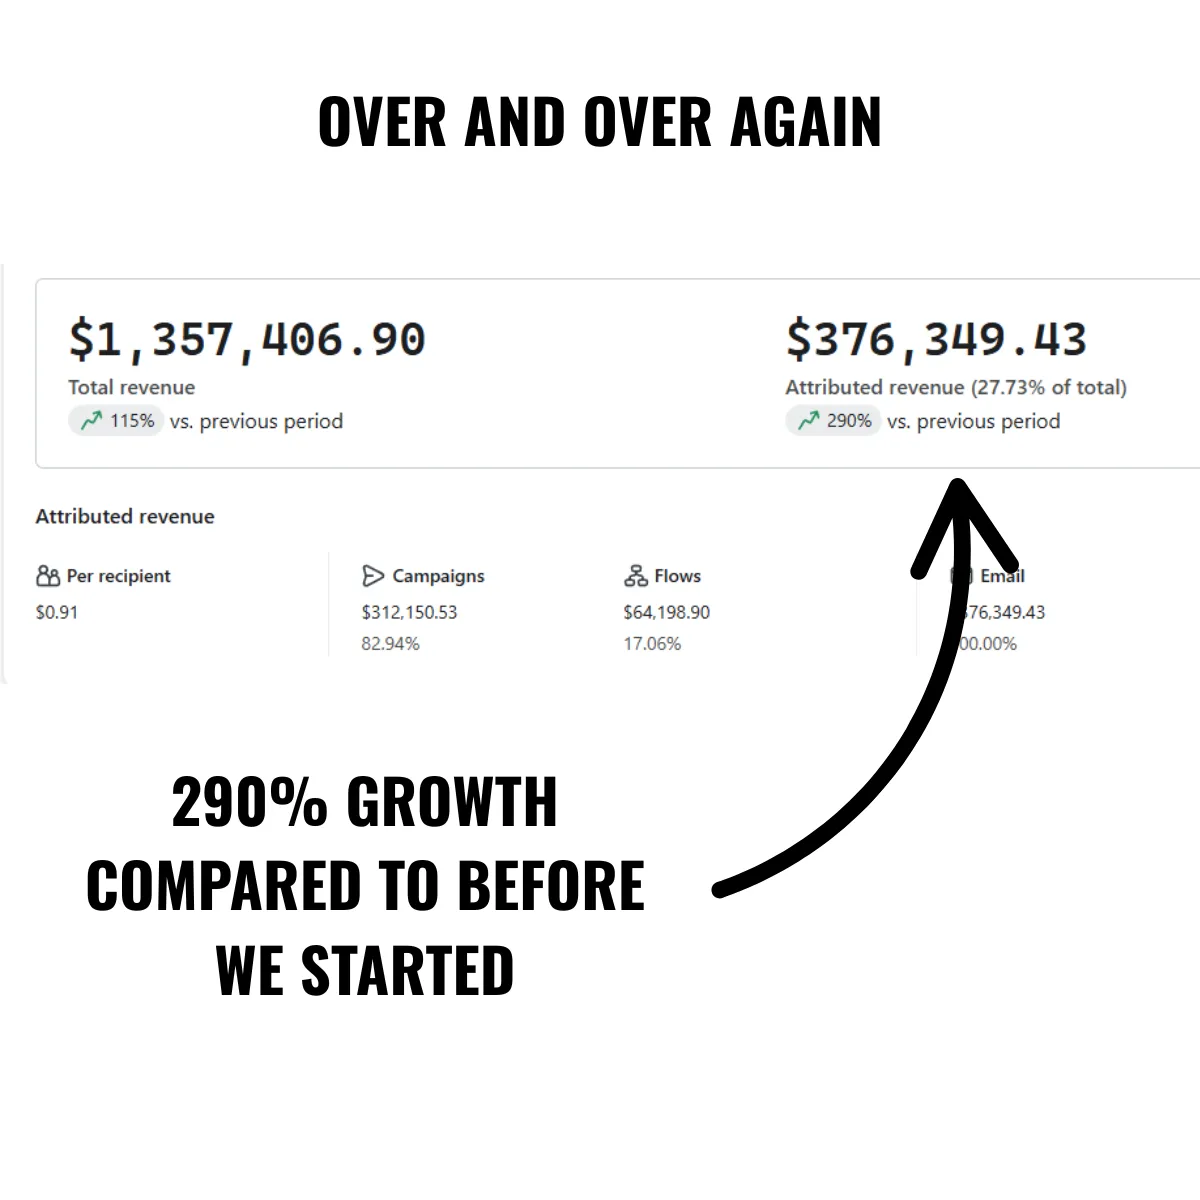Click the 82.94% campaigns percentage
The image size is (1200, 1200).
390,644
